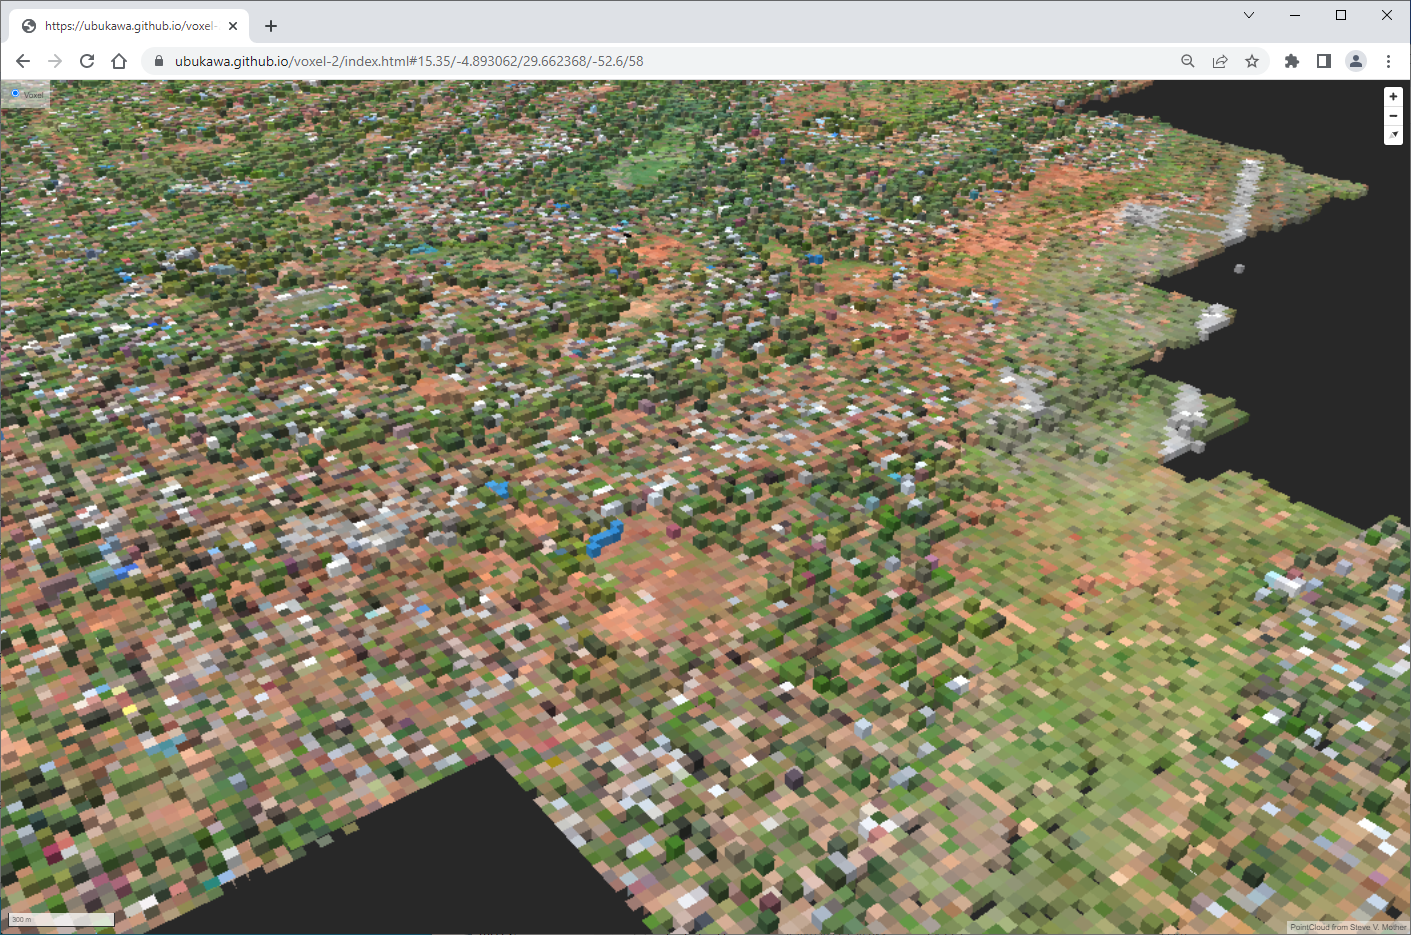Open the Extensions puzzle menu
Image resolution: width=1411 pixels, height=935 pixels.
[1292, 61]
